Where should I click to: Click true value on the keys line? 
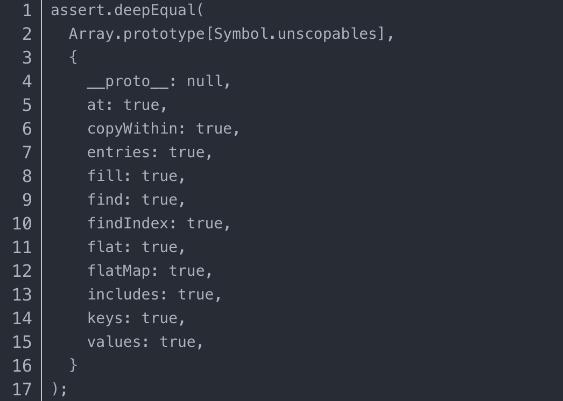point(159,318)
